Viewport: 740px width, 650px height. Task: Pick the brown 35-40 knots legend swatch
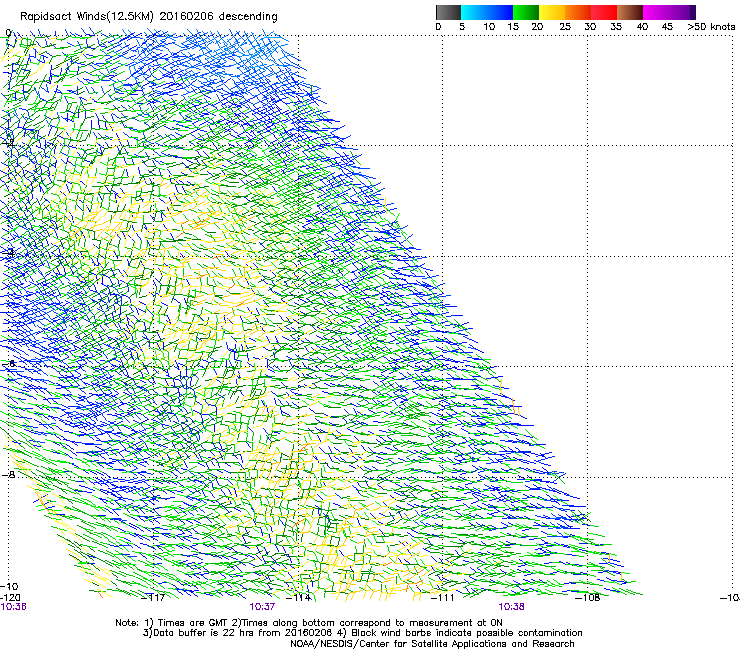pos(630,12)
